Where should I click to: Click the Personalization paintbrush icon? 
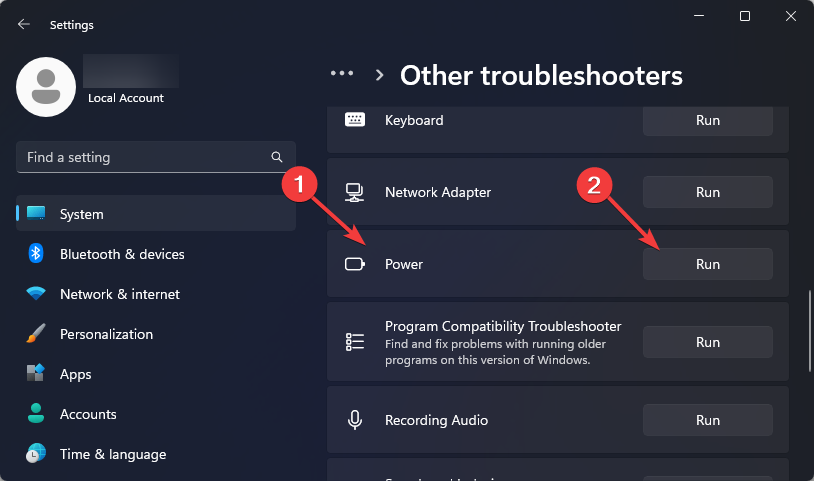(36, 334)
